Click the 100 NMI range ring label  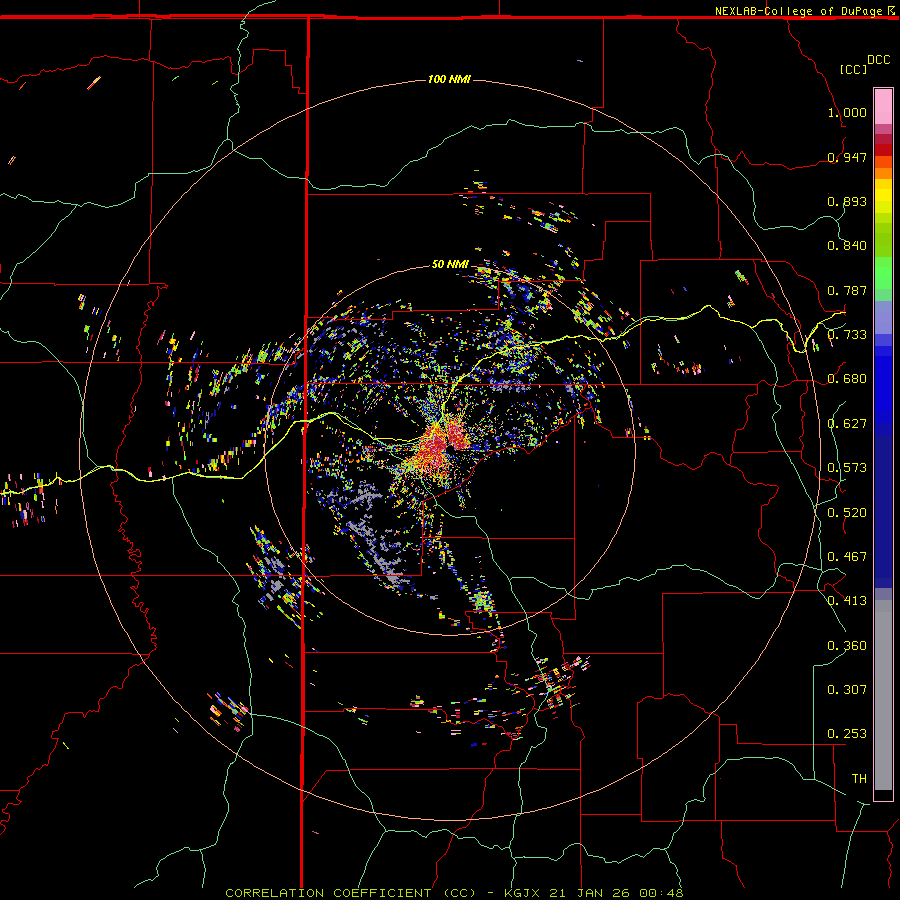pos(449,79)
